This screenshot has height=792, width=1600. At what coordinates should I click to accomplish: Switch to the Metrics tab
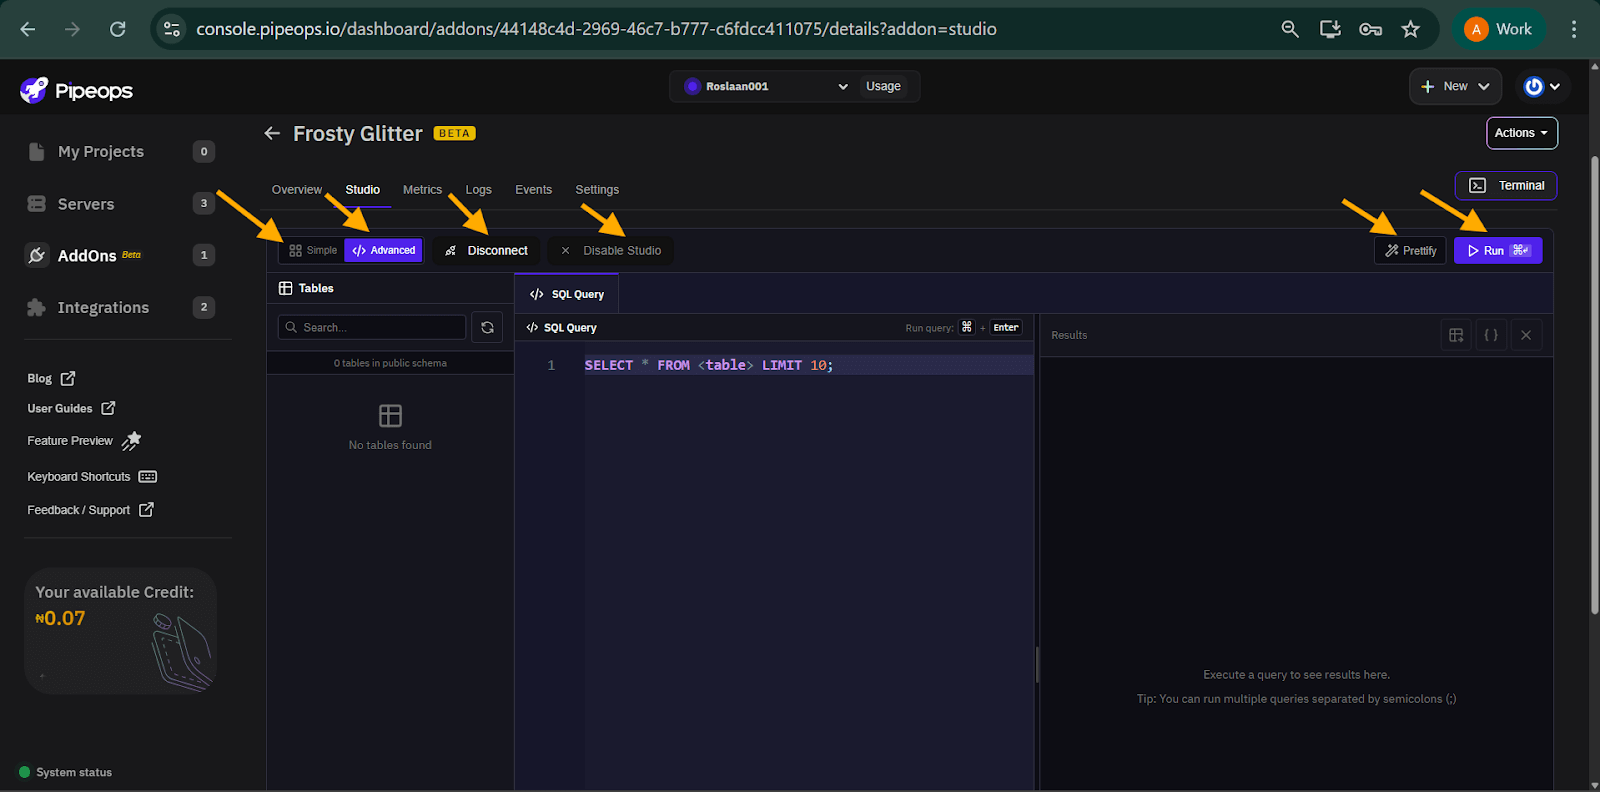(x=422, y=189)
